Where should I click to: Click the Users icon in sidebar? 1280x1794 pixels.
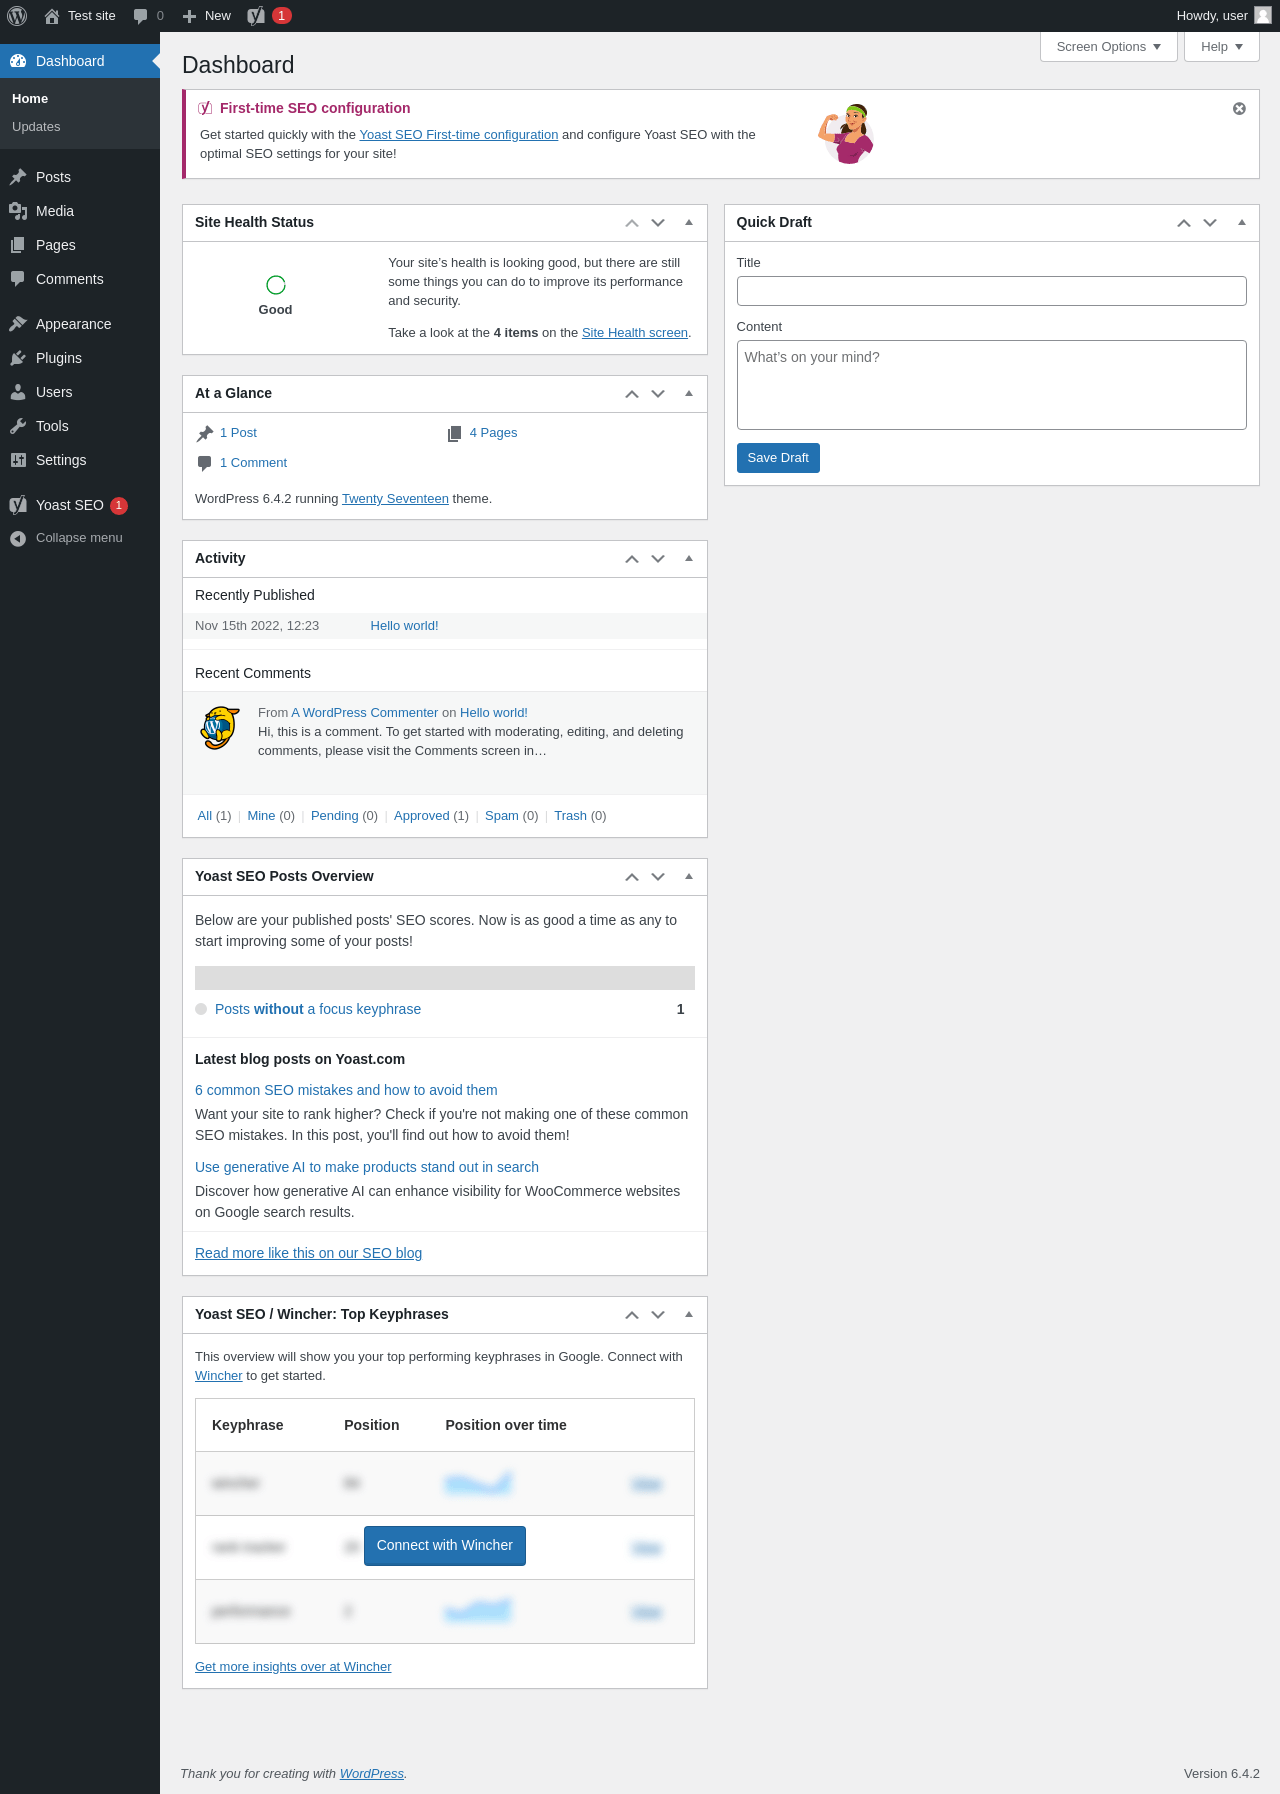coord(18,392)
